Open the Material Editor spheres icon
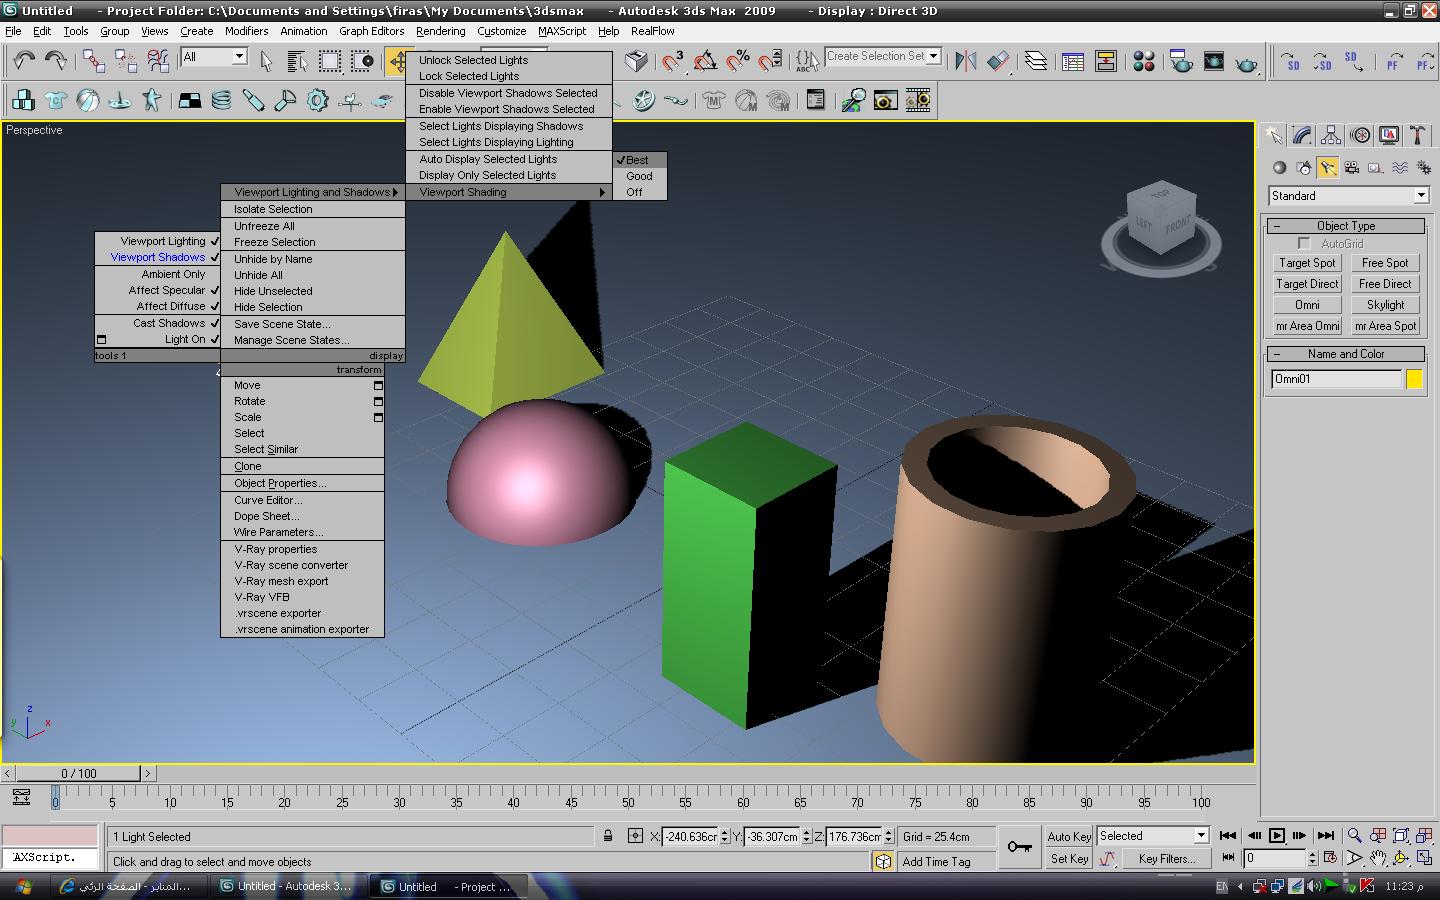 1144,61
